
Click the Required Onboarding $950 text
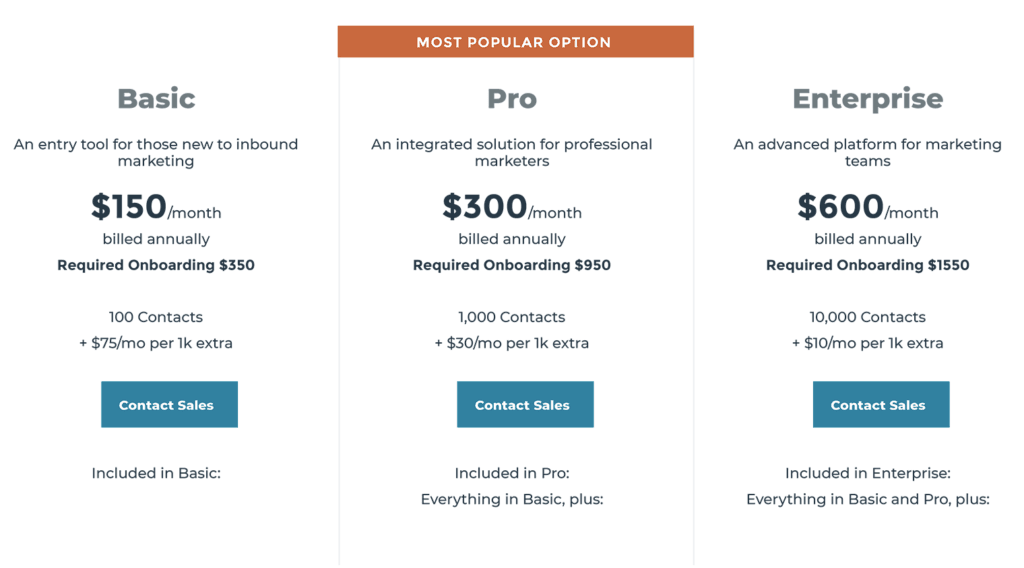point(512,265)
